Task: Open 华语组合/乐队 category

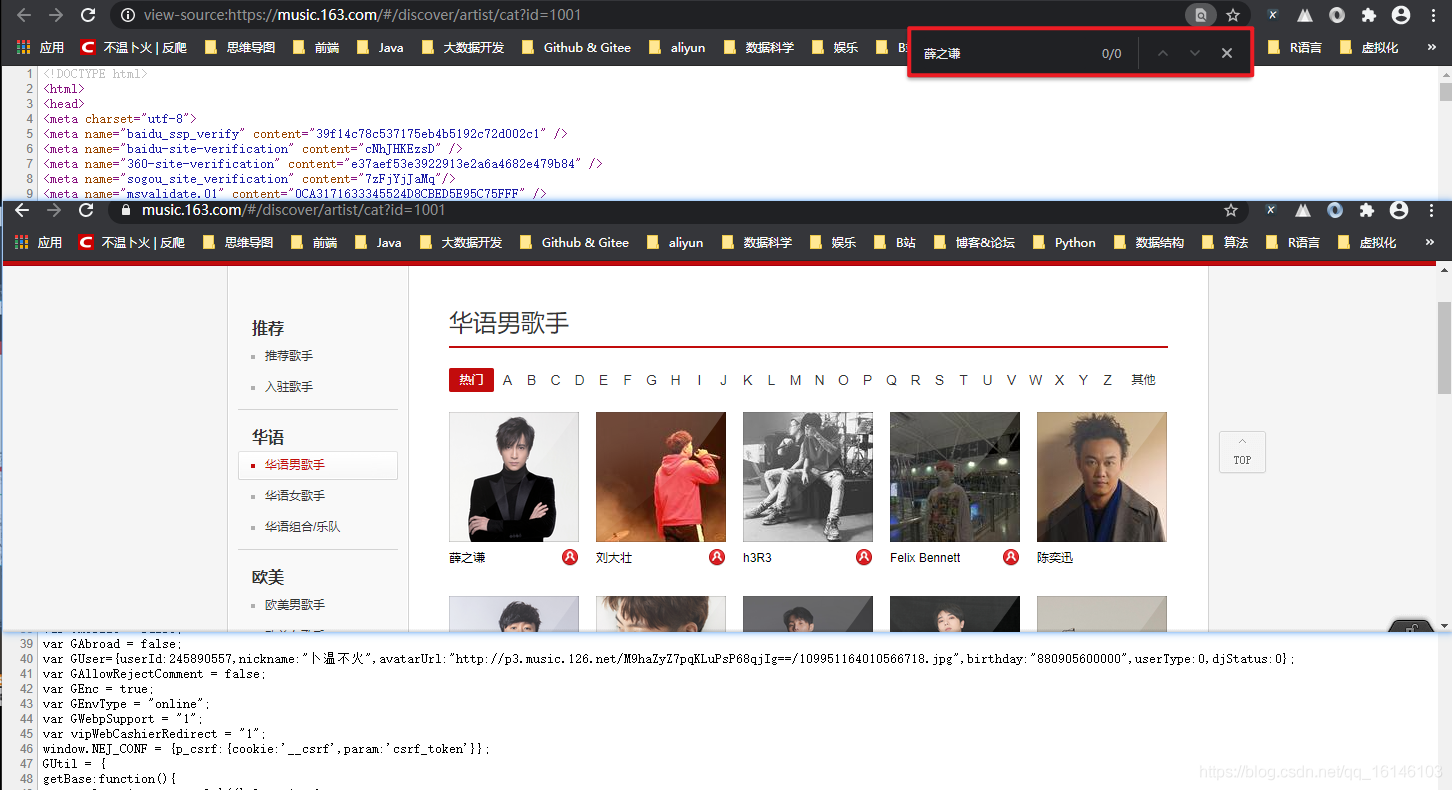Action: (303, 526)
